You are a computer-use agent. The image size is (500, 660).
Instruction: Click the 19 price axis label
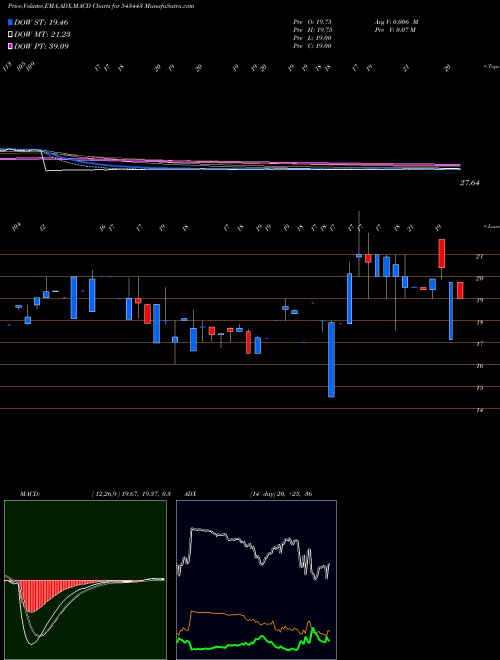coord(479,301)
